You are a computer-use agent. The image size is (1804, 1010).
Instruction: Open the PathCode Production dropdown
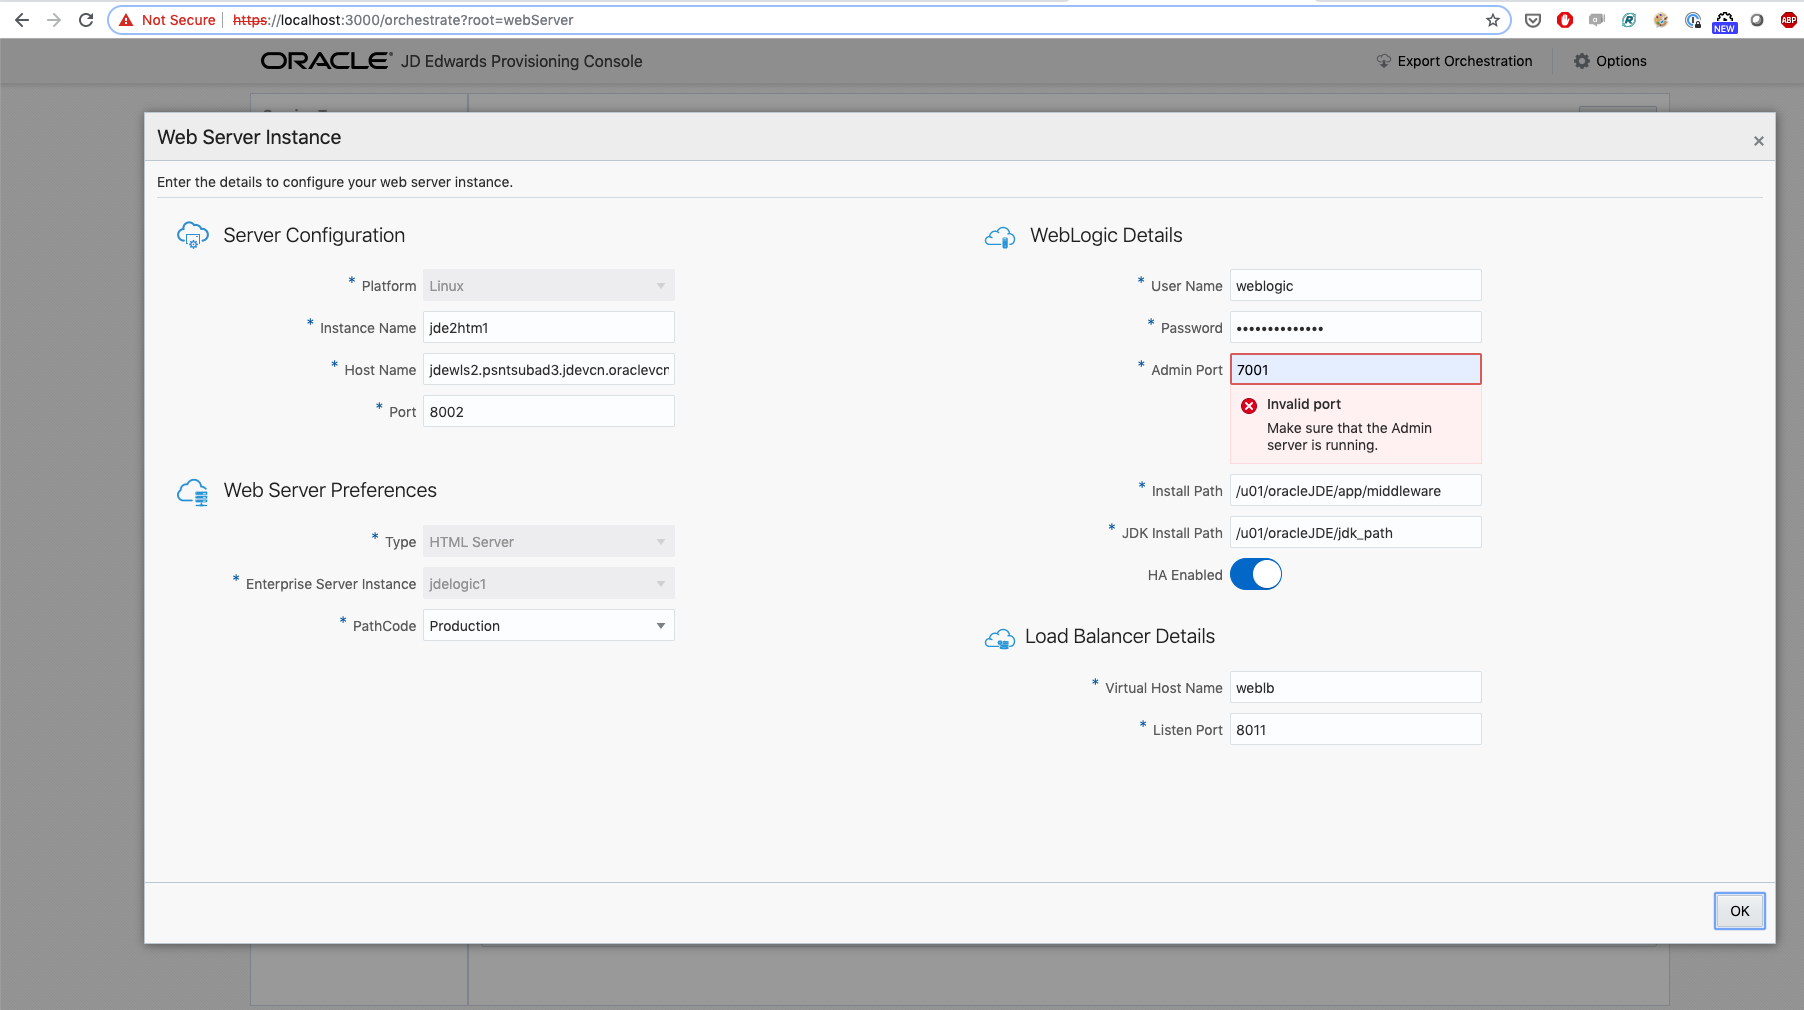click(x=549, y=626)
